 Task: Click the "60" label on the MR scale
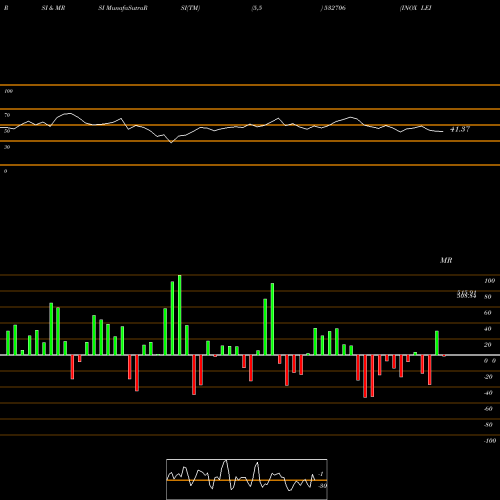tap(488, 313)
